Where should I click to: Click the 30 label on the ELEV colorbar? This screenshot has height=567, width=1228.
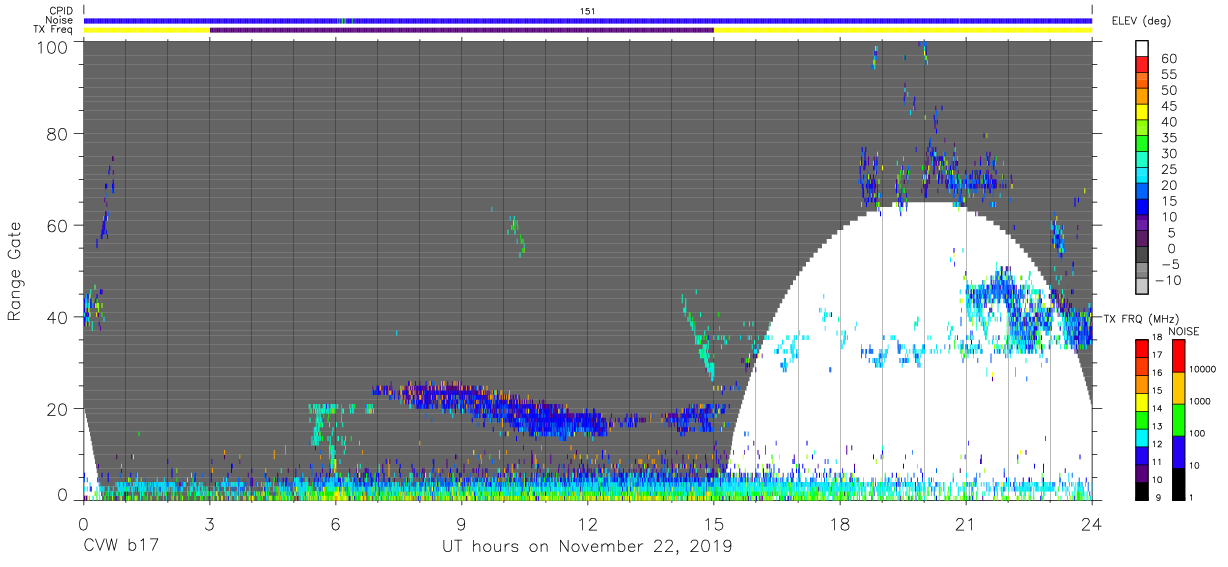point(1167,153)
